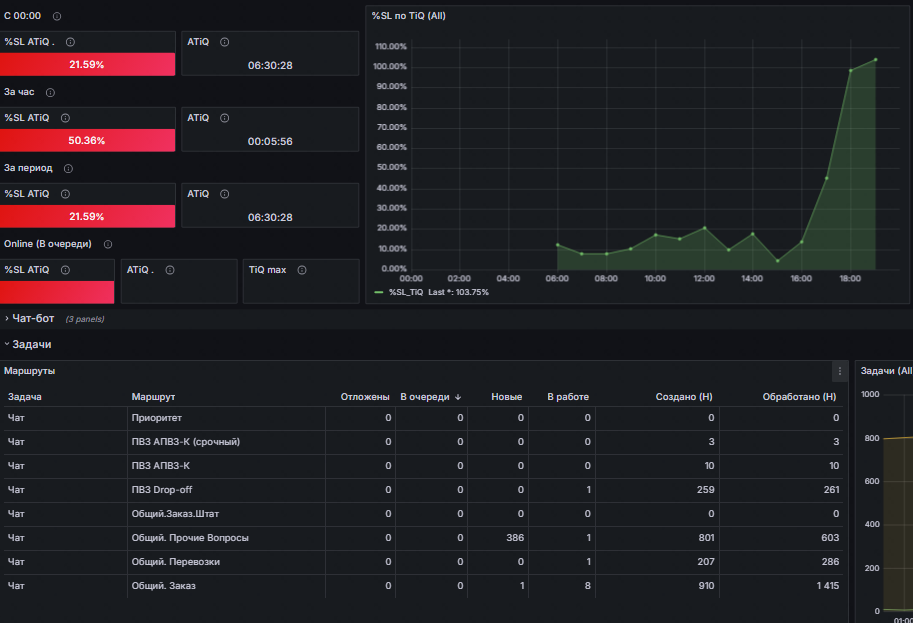Toggle sort arrow on 'В очереди' column
This screenshot has height=623, width=913.
coord(458,397)
